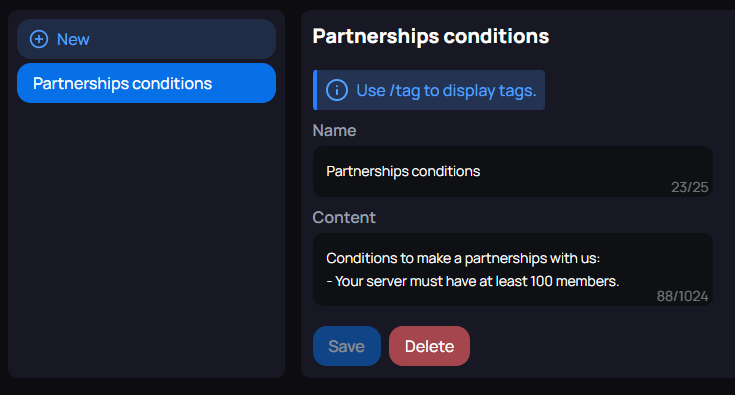Focus the Name input field
735x395 pixels.
point(513,171)
